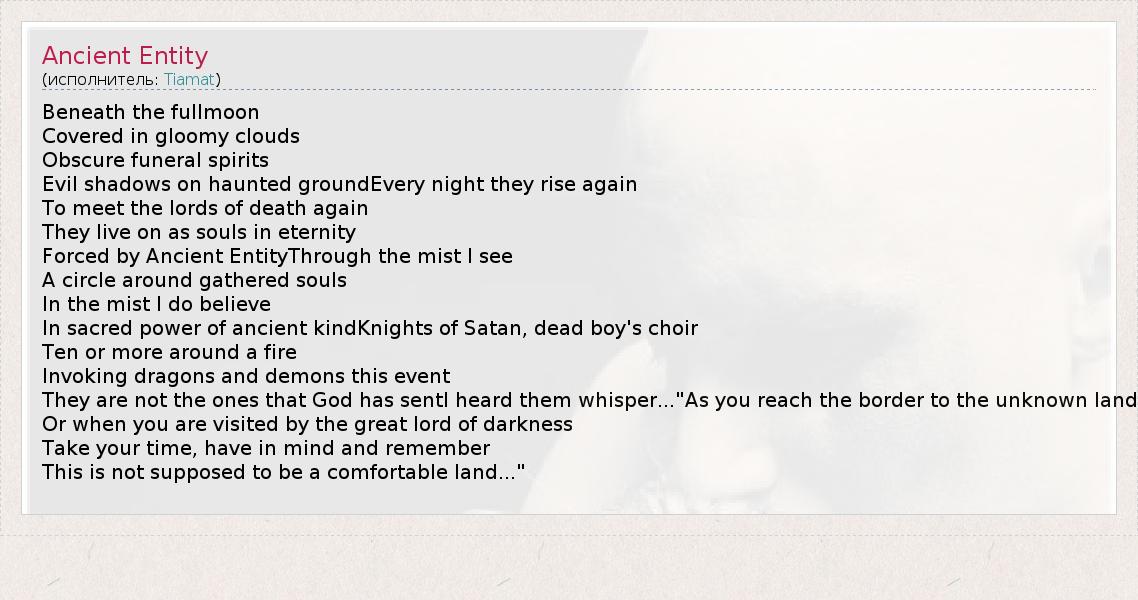
Task: Click the final line about "comfortable land"
Action: 283,472
